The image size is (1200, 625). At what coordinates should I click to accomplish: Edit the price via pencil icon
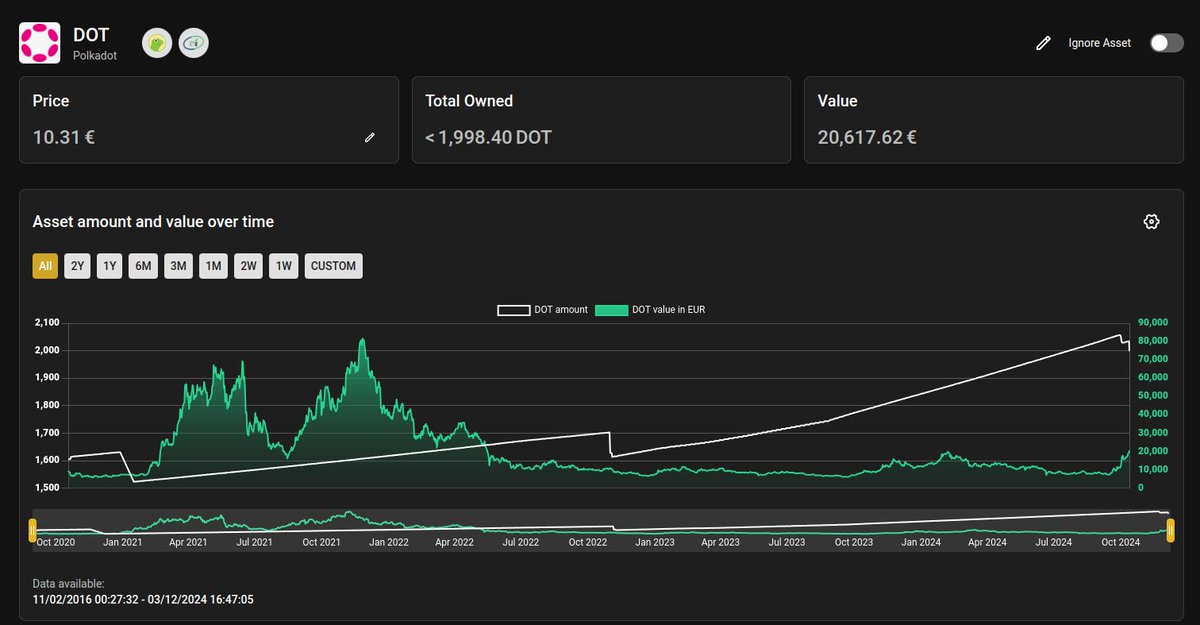tap(369, 137)
